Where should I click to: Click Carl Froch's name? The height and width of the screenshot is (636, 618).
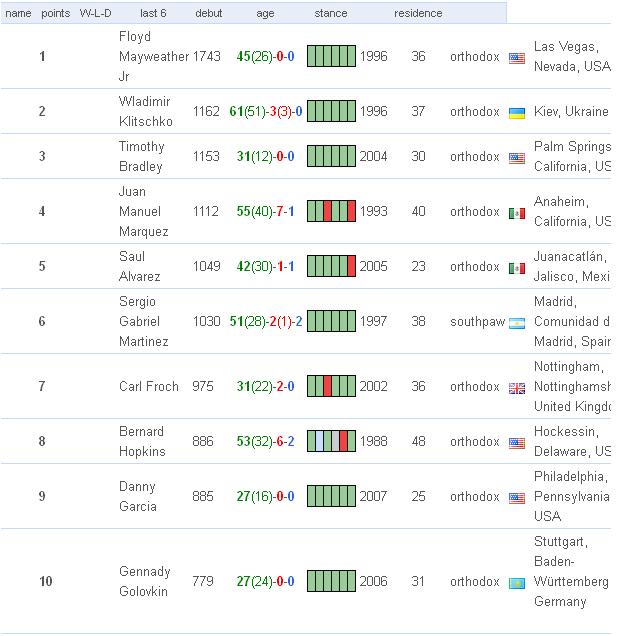pyautogui.click(x=149, y=386)
